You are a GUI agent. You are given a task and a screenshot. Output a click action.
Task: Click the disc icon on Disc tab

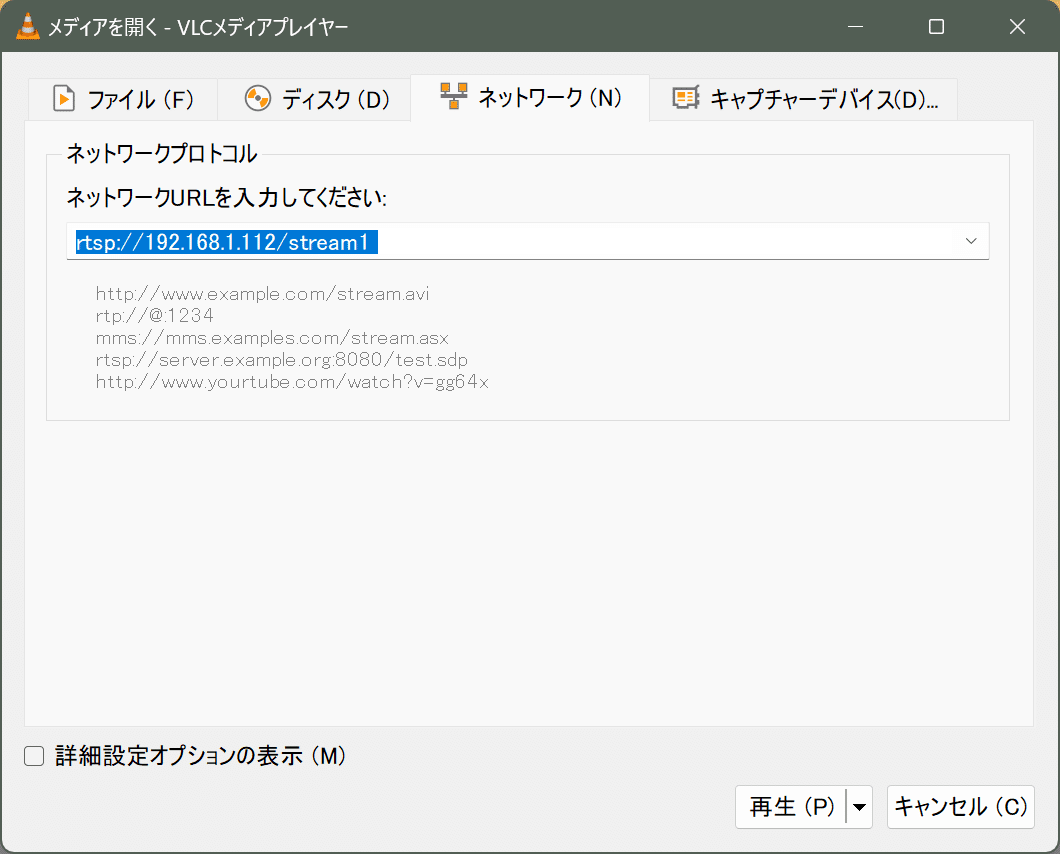click(258, 99)
